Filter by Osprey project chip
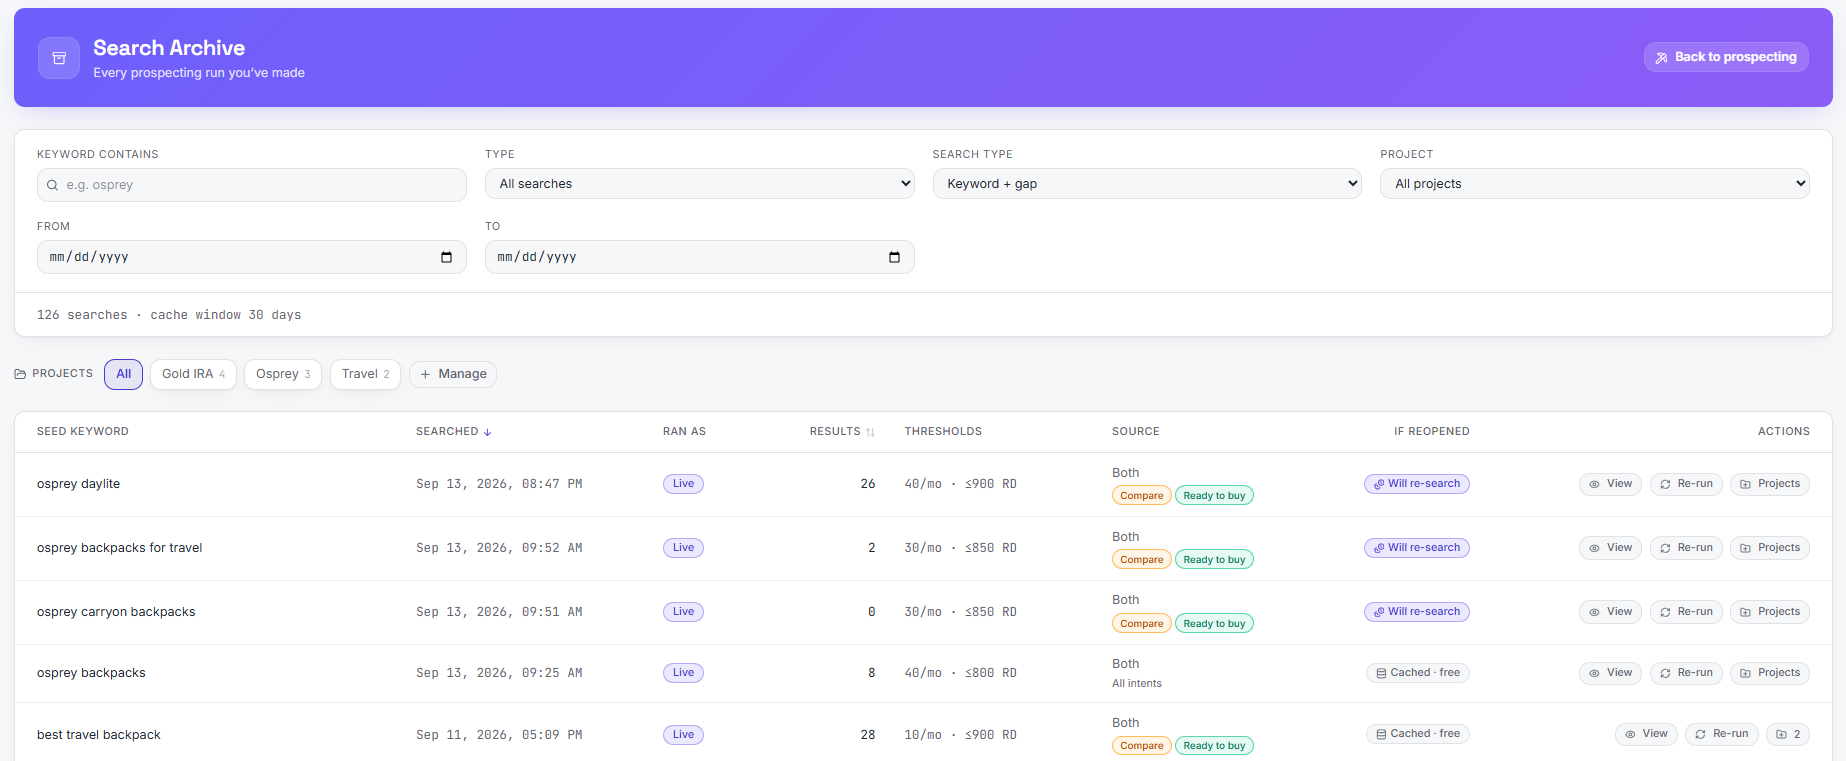The image size is (1846, 761). click(283, 374)
